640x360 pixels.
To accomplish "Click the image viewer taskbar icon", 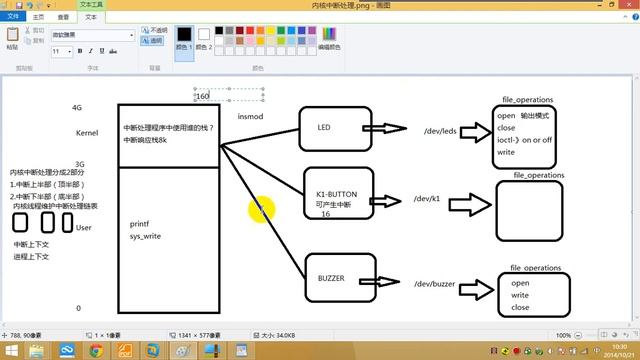I will pos(241,351).
